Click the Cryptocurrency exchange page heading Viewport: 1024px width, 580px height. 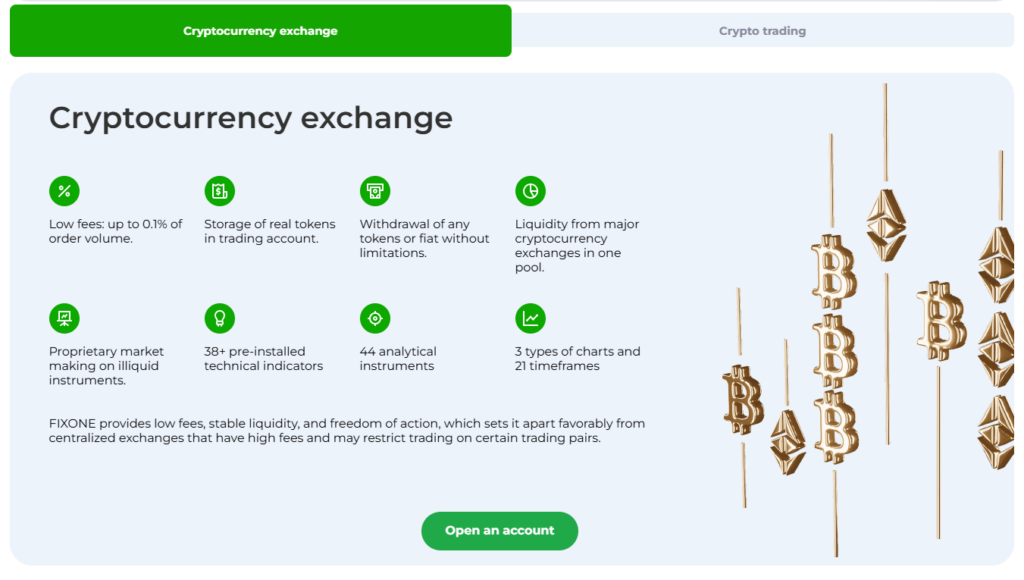tap(250, 118)
